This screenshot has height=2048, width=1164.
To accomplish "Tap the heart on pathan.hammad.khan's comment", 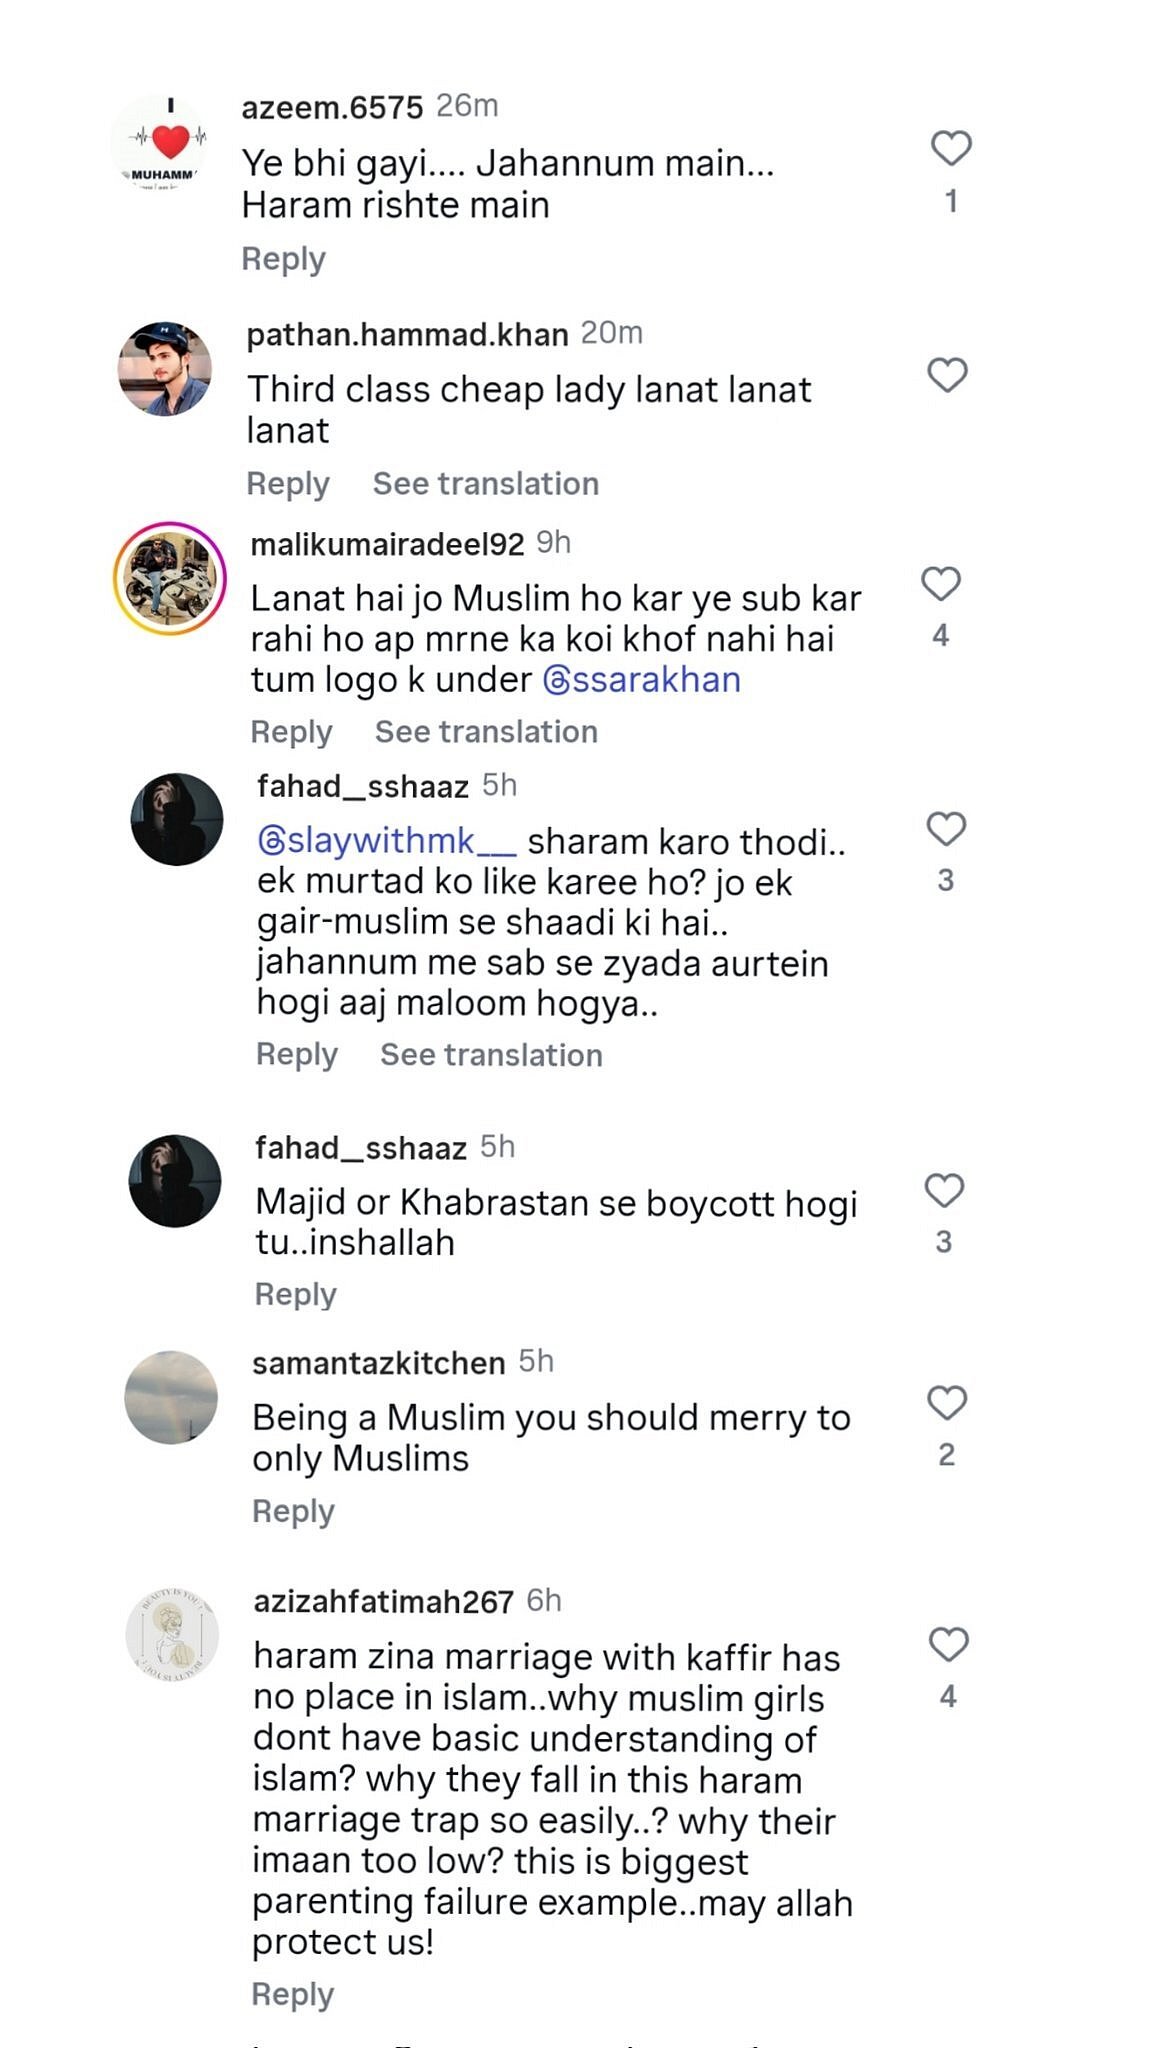I will [947, 375].
